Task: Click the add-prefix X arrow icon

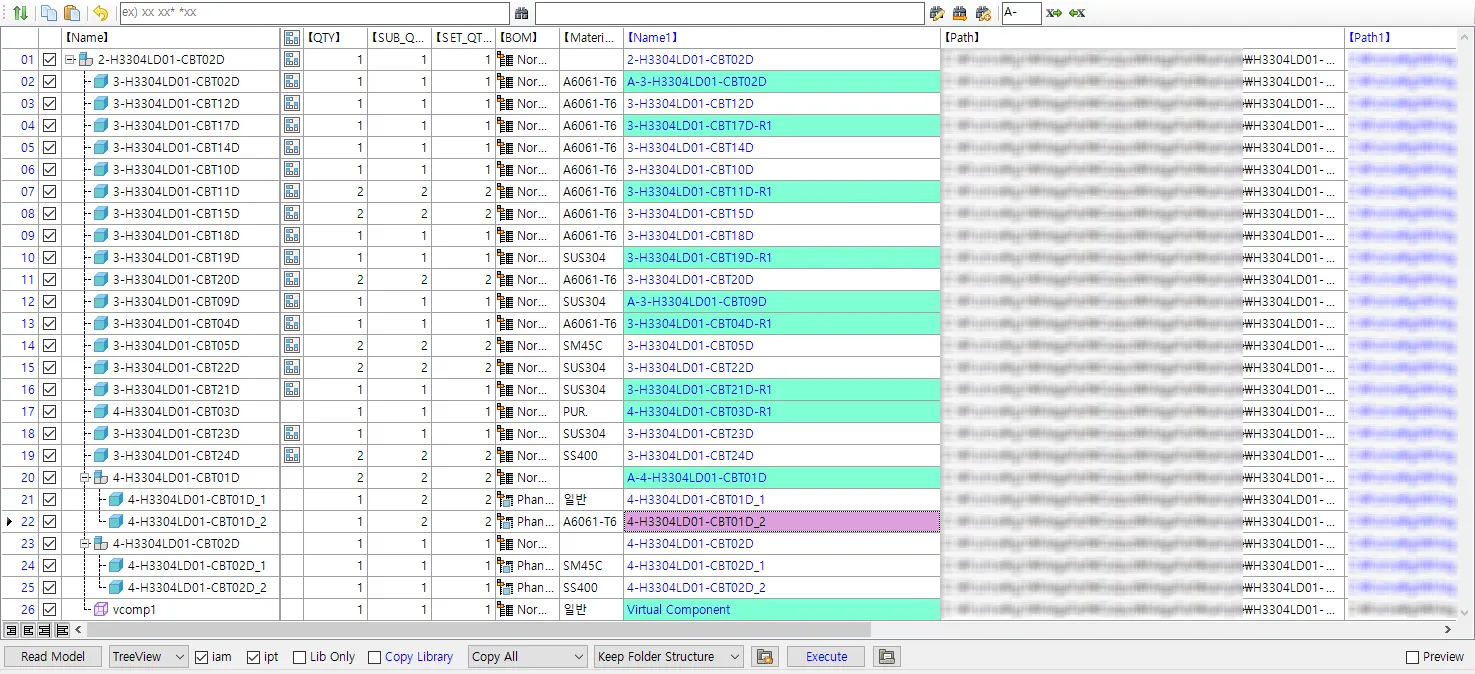Action: coord(1054,13)
